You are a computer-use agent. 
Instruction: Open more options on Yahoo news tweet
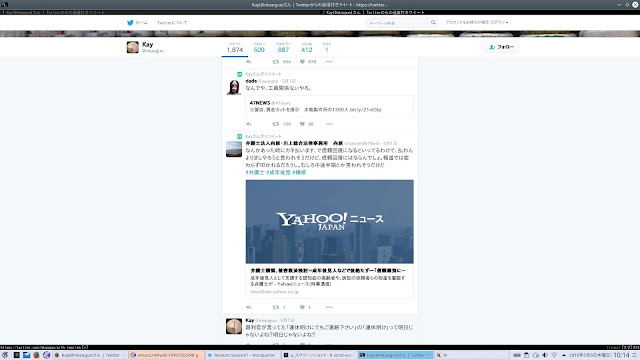tap(329, 307)
